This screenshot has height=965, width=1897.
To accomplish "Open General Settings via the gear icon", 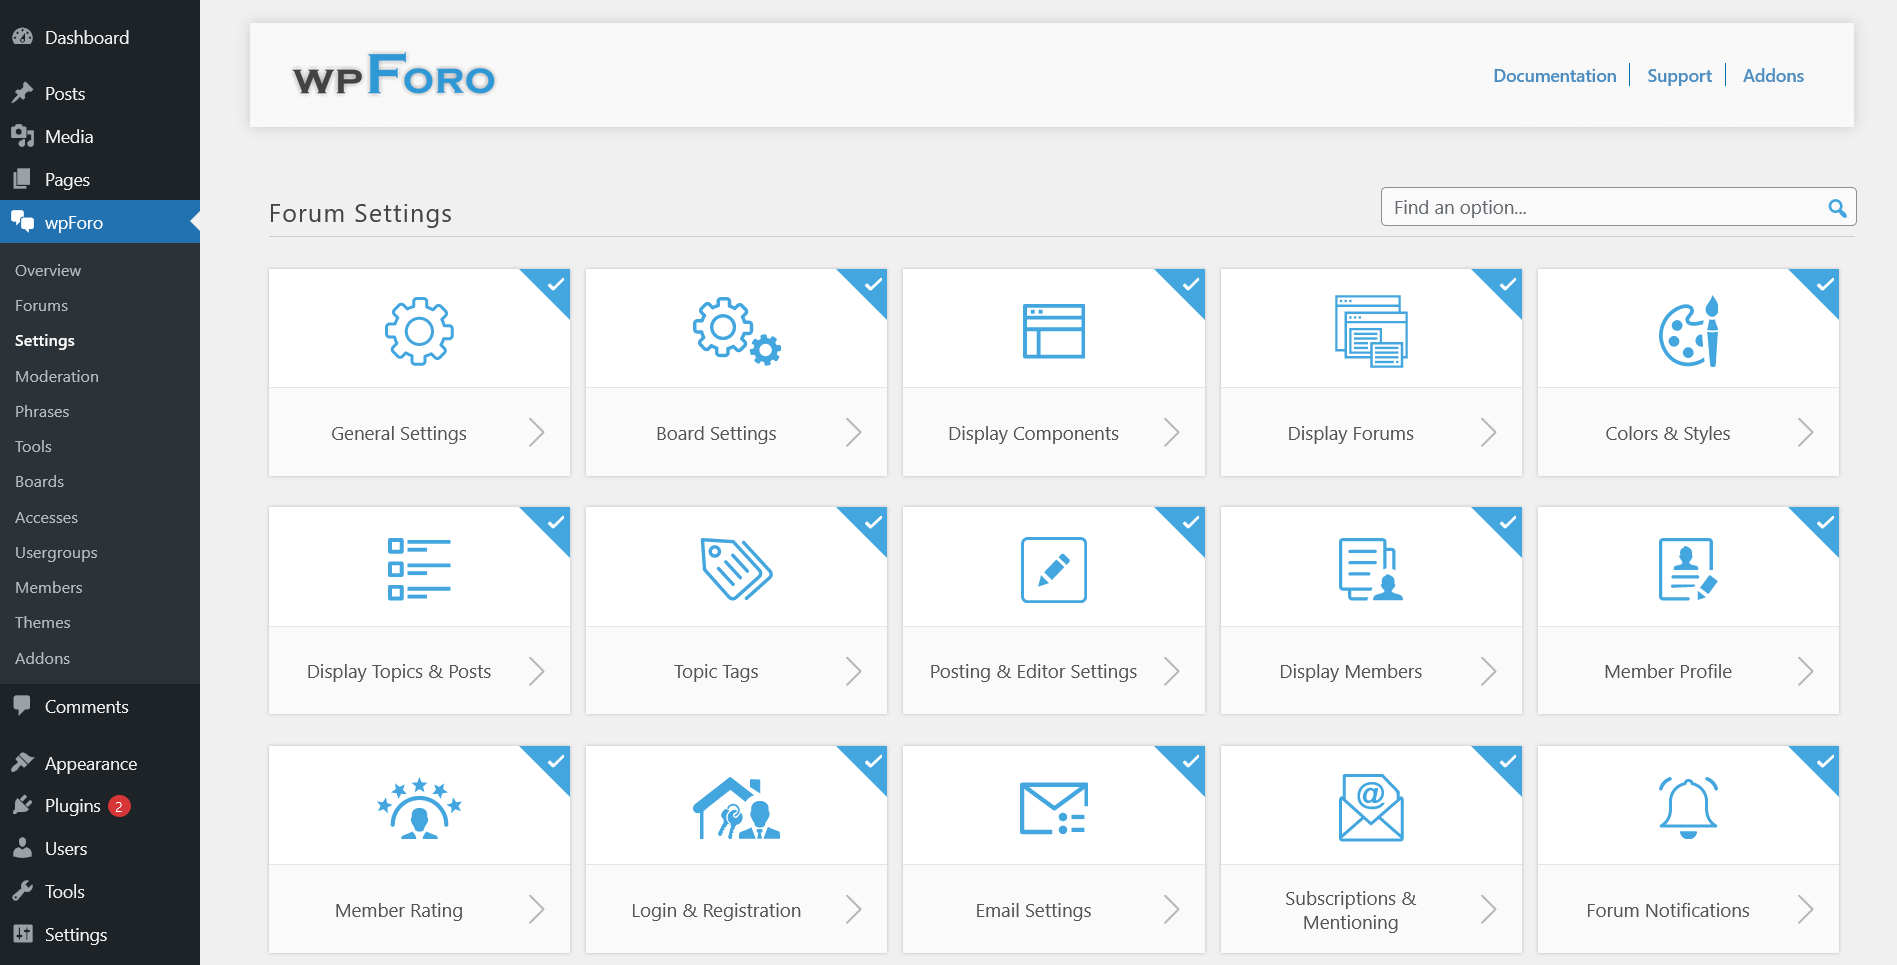I will click(419, 331).
